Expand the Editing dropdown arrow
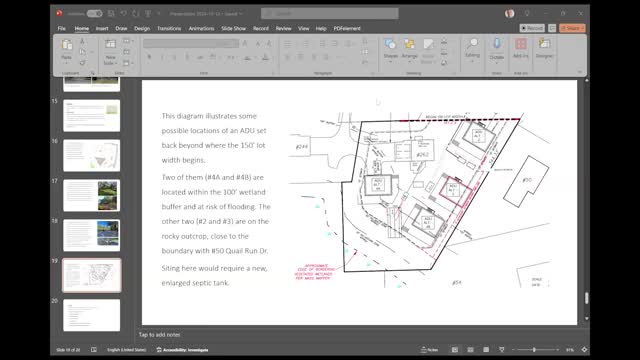 472,61
